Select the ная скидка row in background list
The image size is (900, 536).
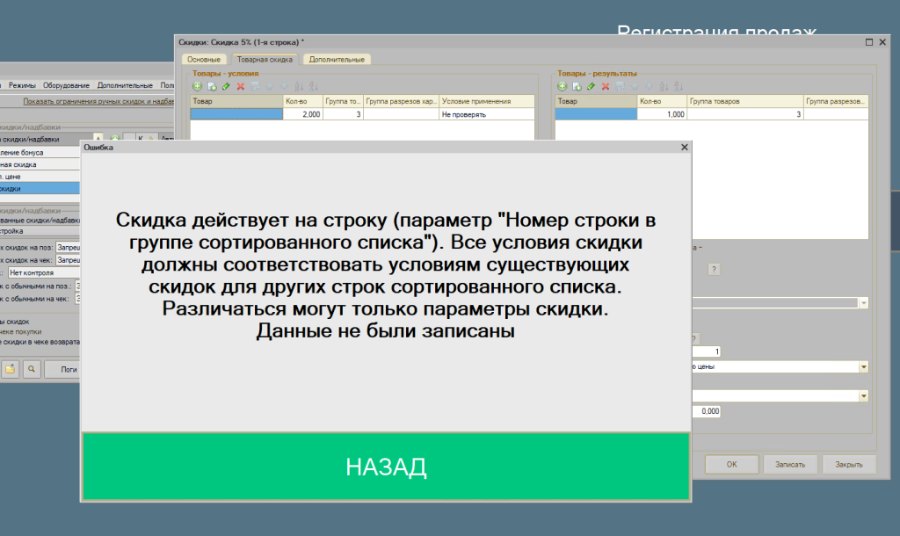pos(40,165)
